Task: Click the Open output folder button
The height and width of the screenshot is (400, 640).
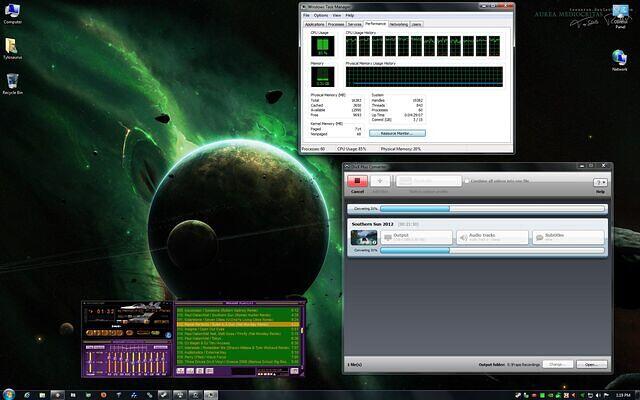Action: (x=590, y=364)
